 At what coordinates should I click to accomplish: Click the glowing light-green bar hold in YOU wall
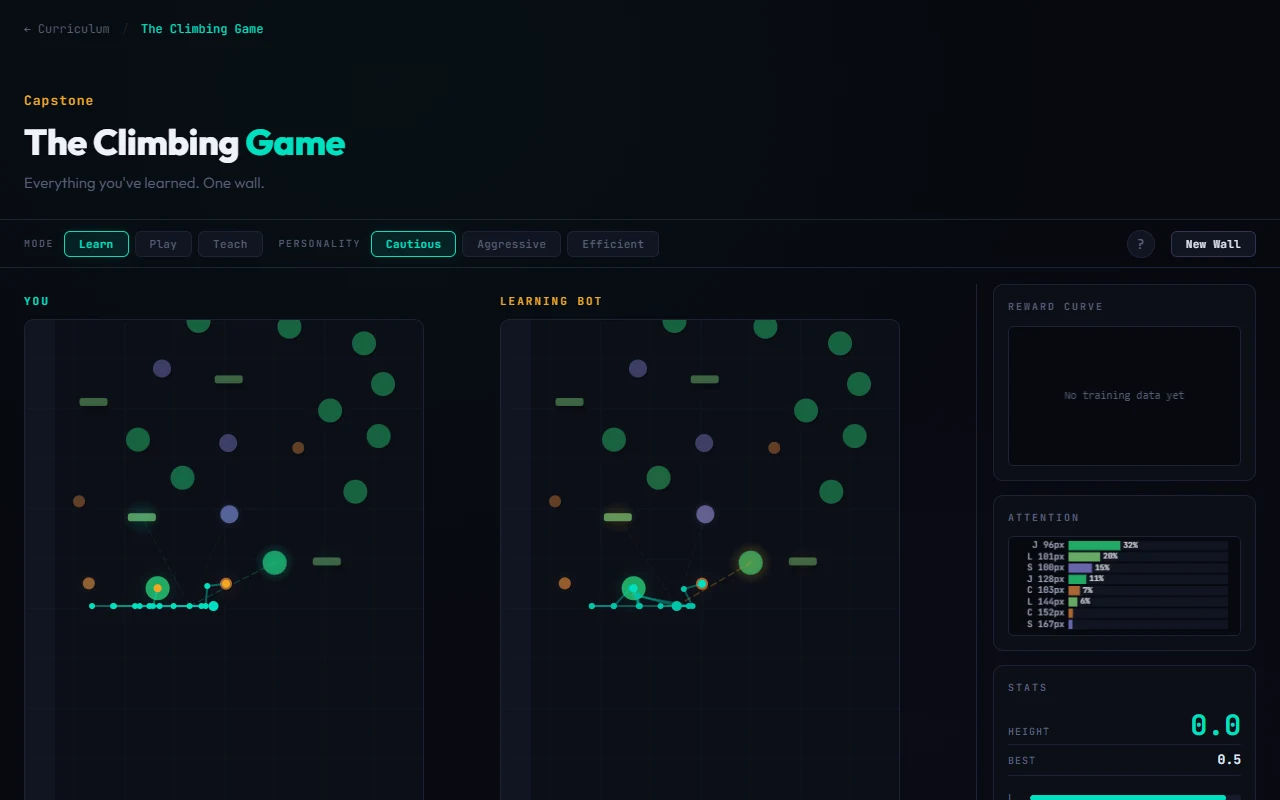pyautogui.click(x=142, y=517)
